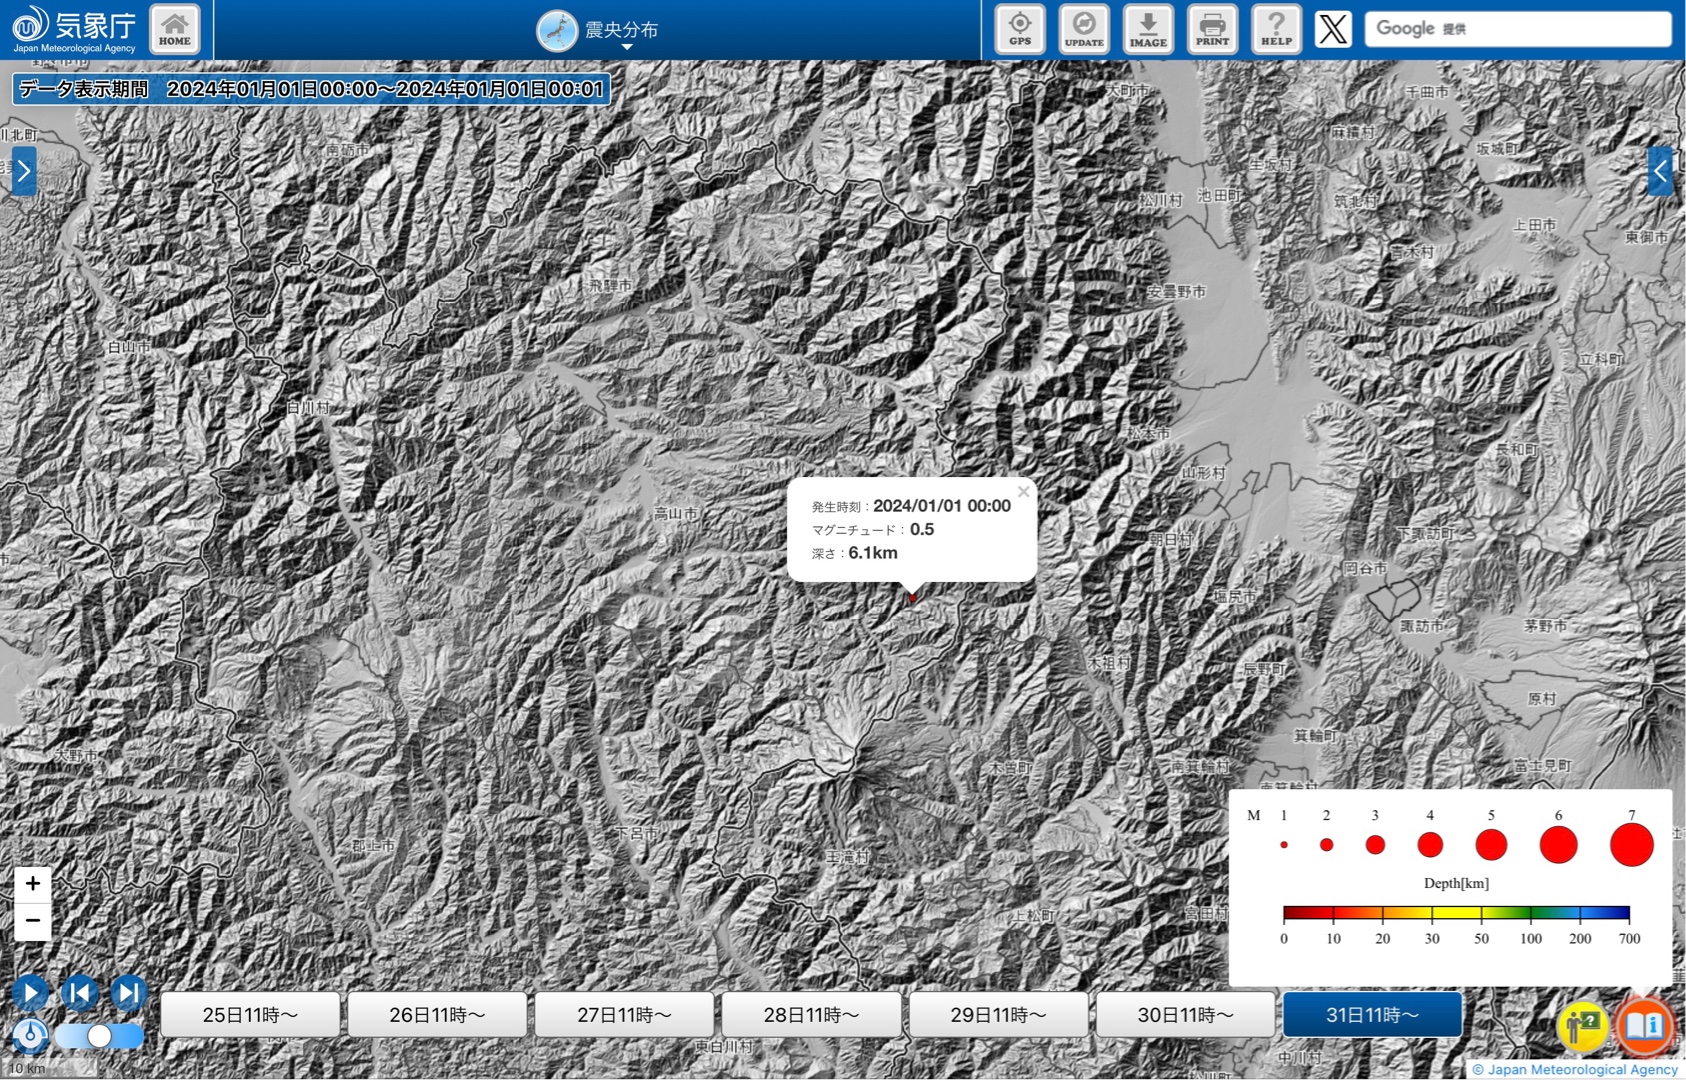Close the earthquake info popup
Image resolution: width=1686 pixels, height=1080 pixels.
[1023, 492]
